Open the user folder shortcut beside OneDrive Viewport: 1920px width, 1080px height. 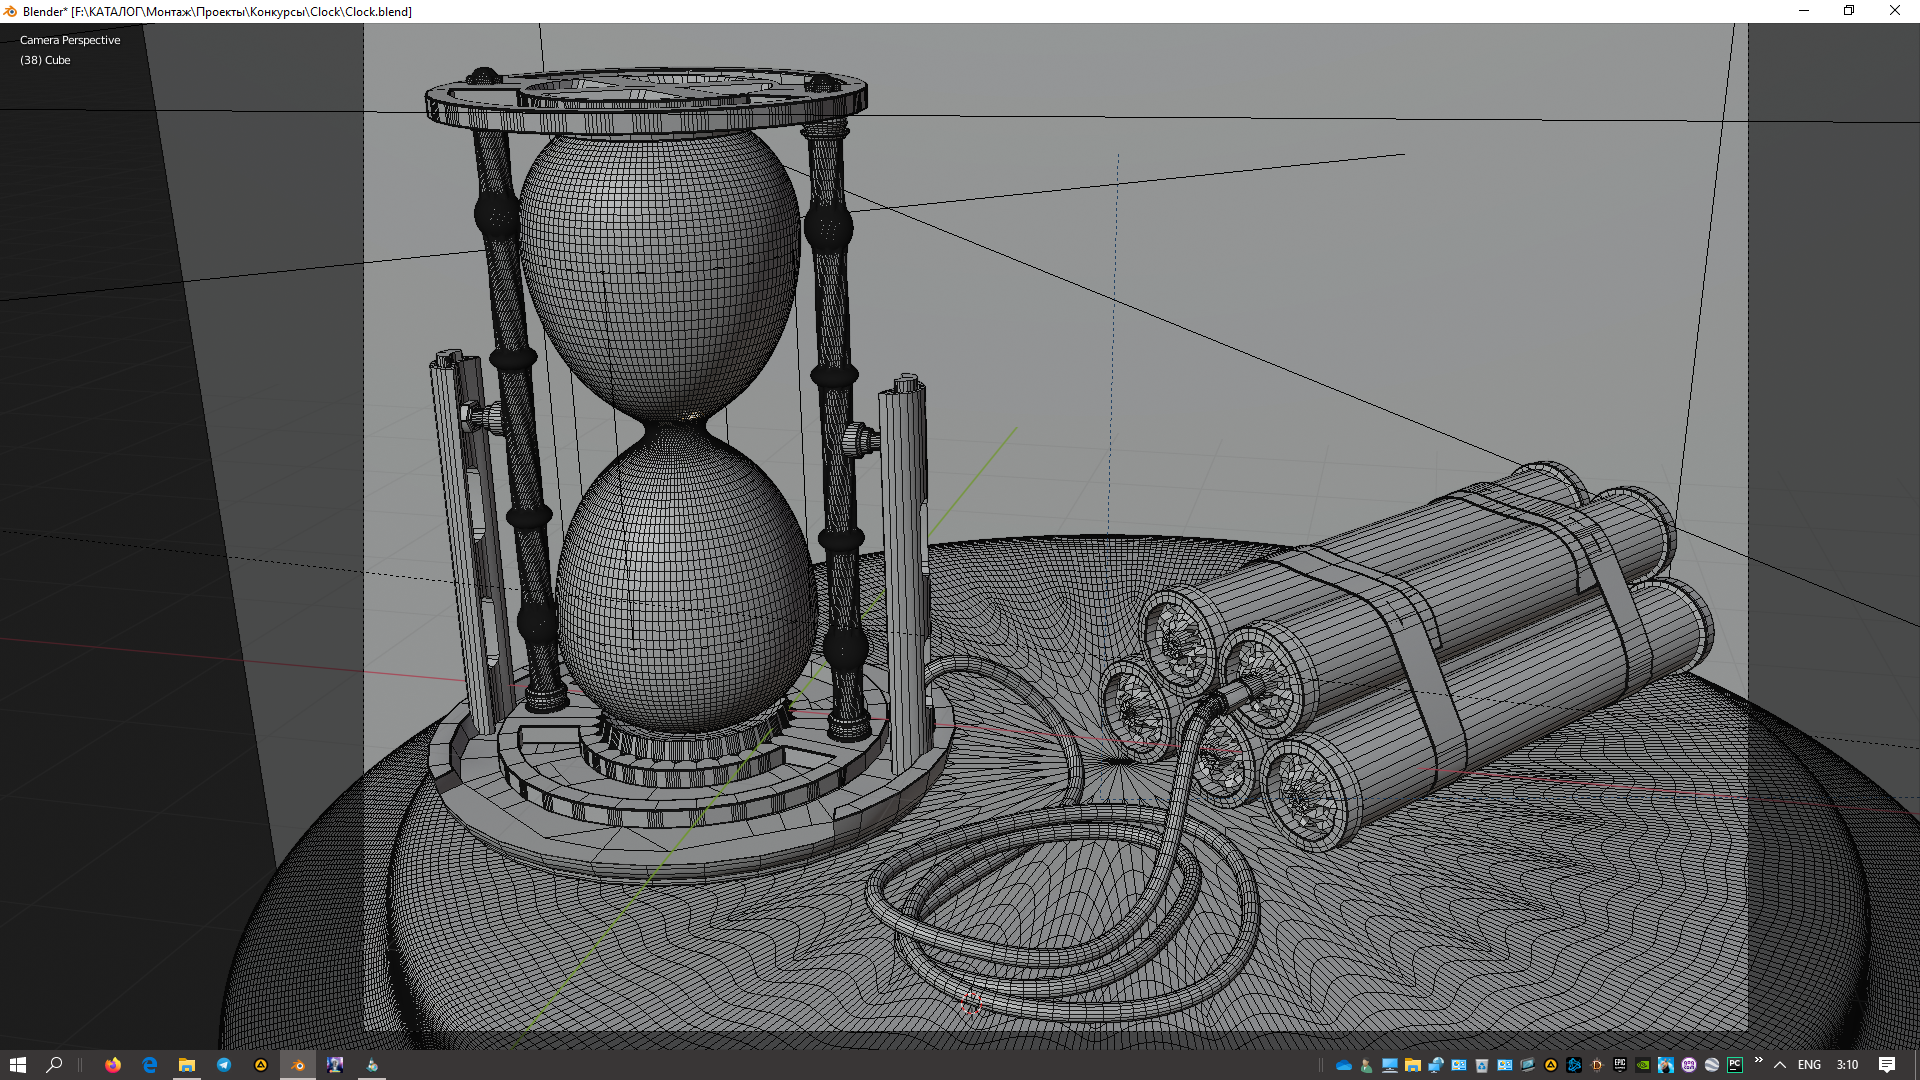[1367, 1065]
